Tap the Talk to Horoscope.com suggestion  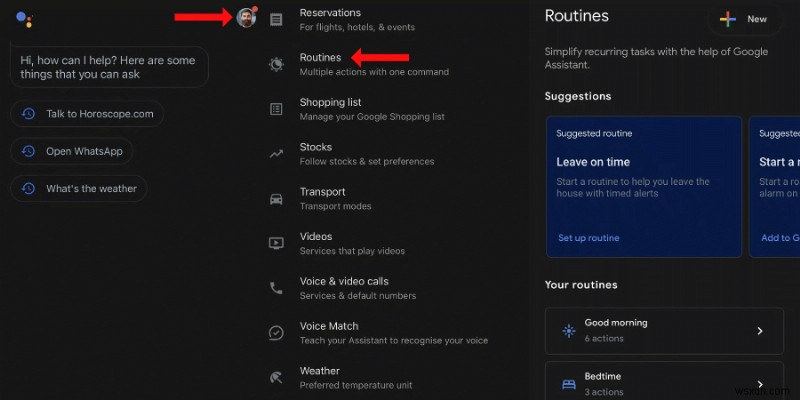click(x=89, y=114)
